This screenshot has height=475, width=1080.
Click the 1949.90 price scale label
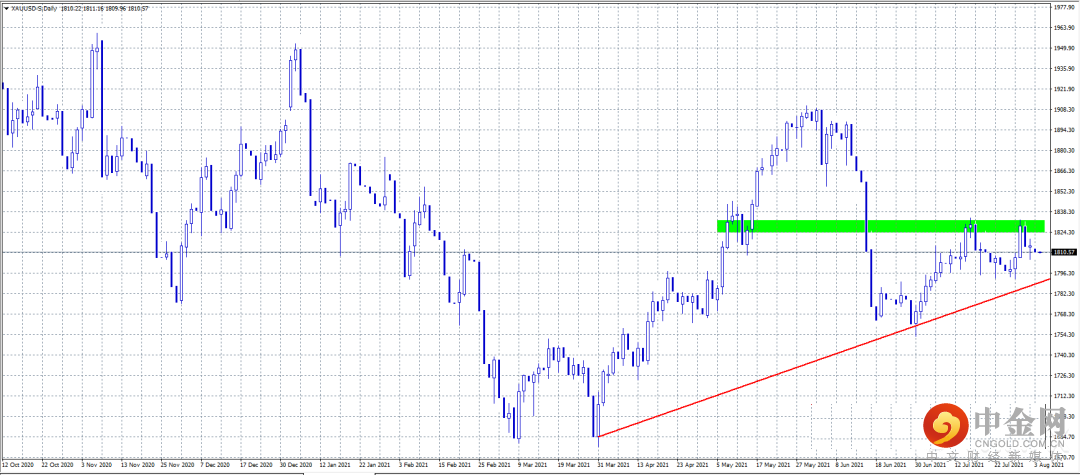[1064, 48]
